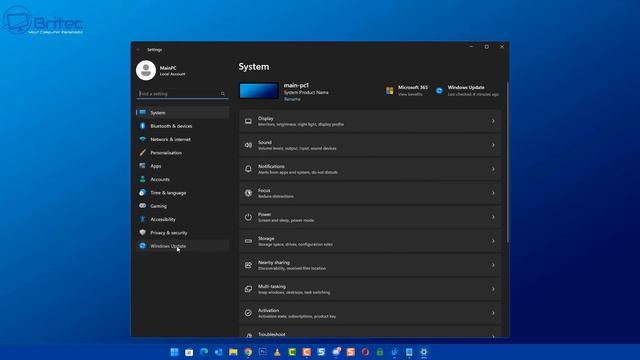Click the Focus icon

click(x=248, y=193)
